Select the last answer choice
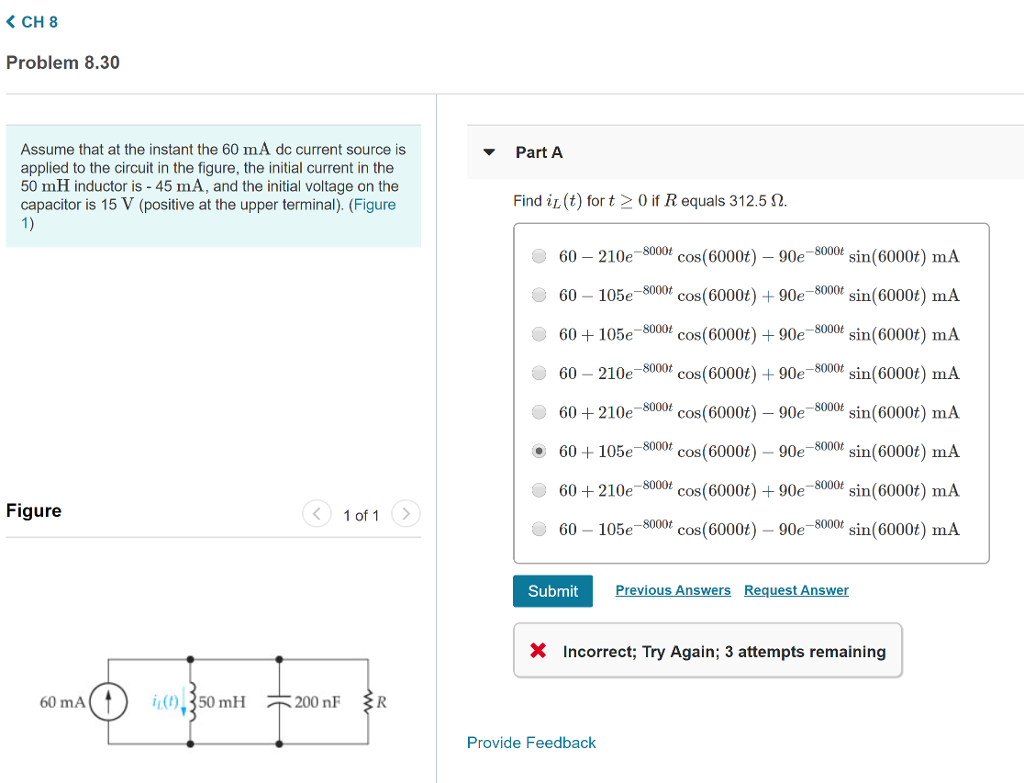The height and width of the screenshot is (783, 1024). 539,529
